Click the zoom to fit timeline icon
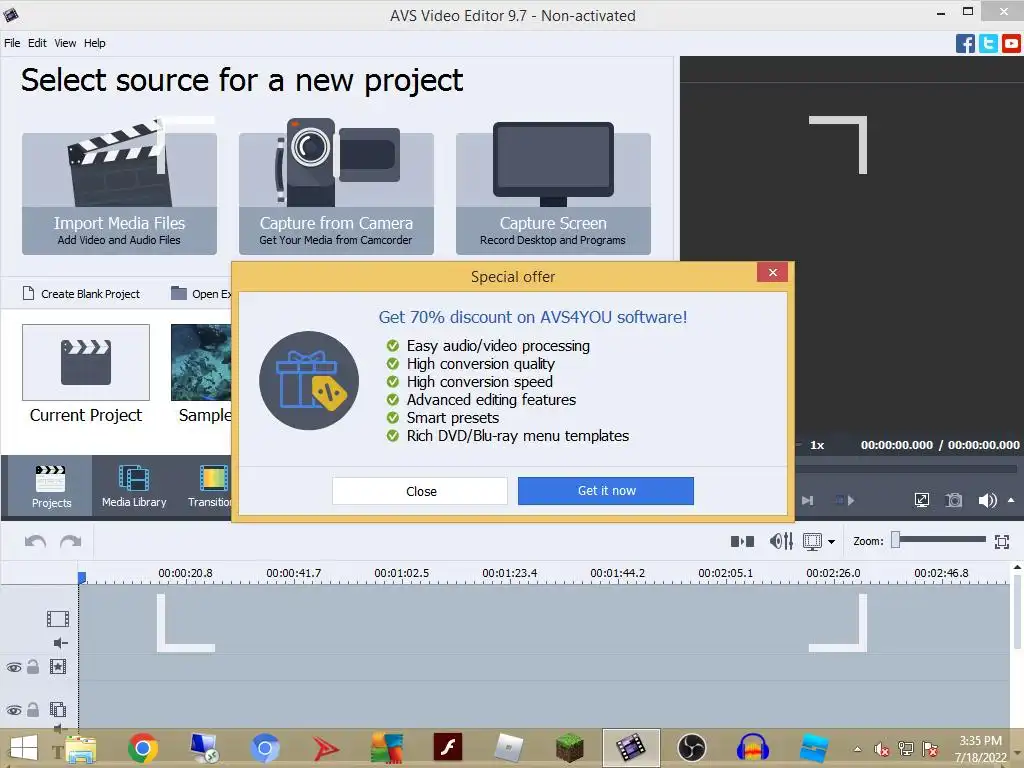This screenshot has height=768, width=1024. click(x=1002, y=541)
